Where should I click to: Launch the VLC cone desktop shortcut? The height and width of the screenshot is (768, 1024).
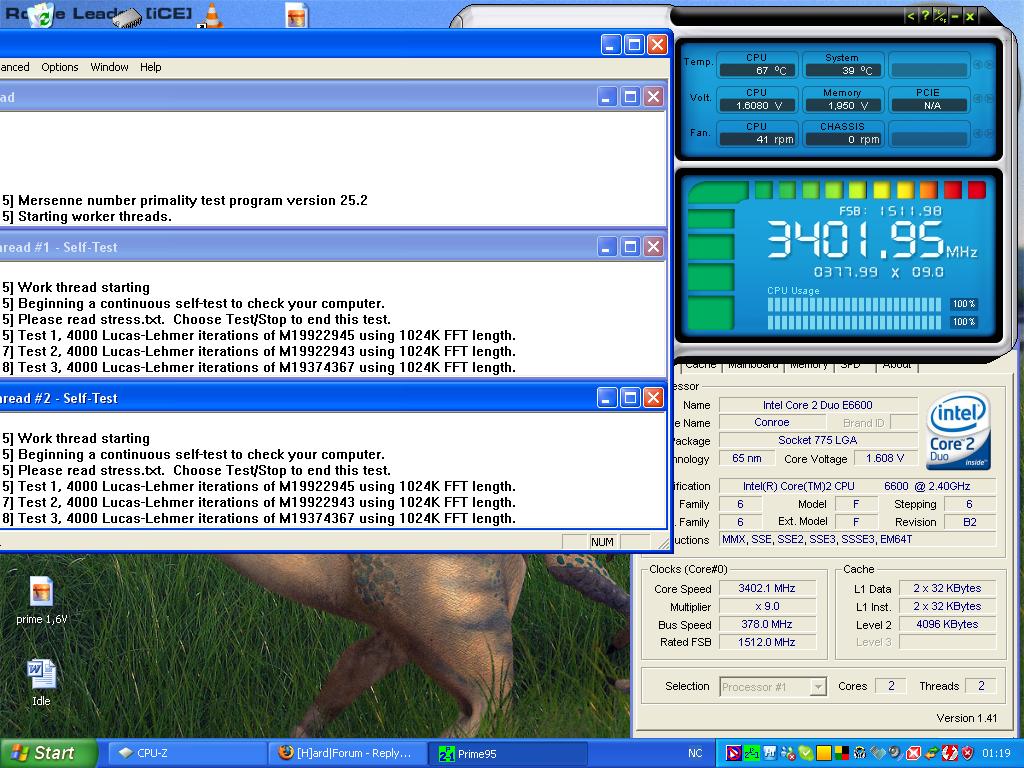point(212,16)
